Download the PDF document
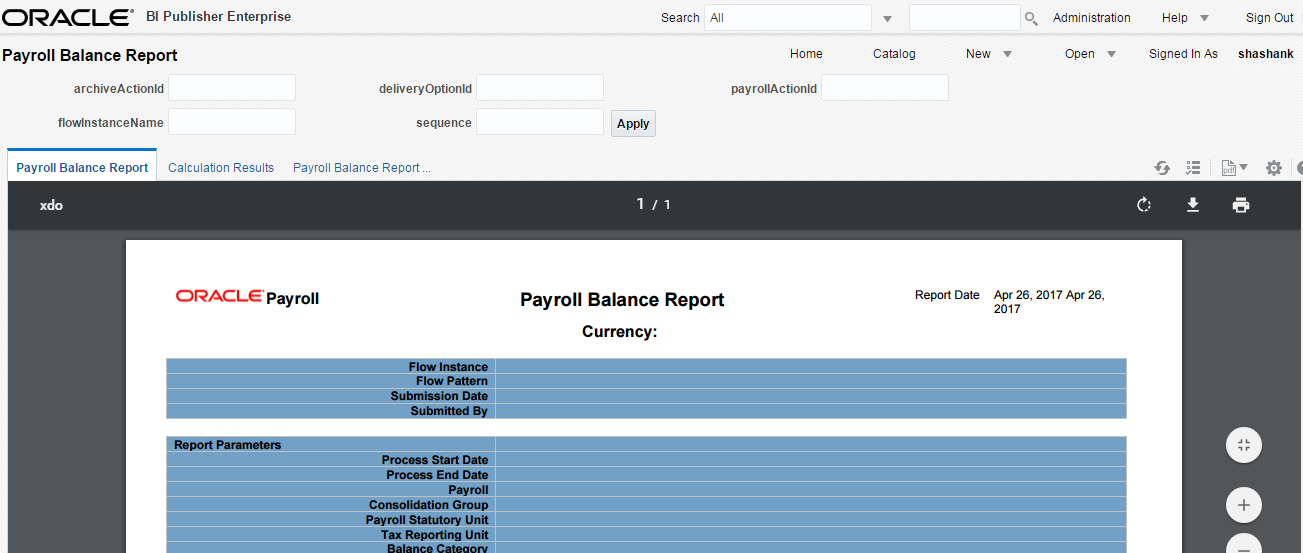The width and height of the screenshot is (1303, 553). pos(1192,205)
